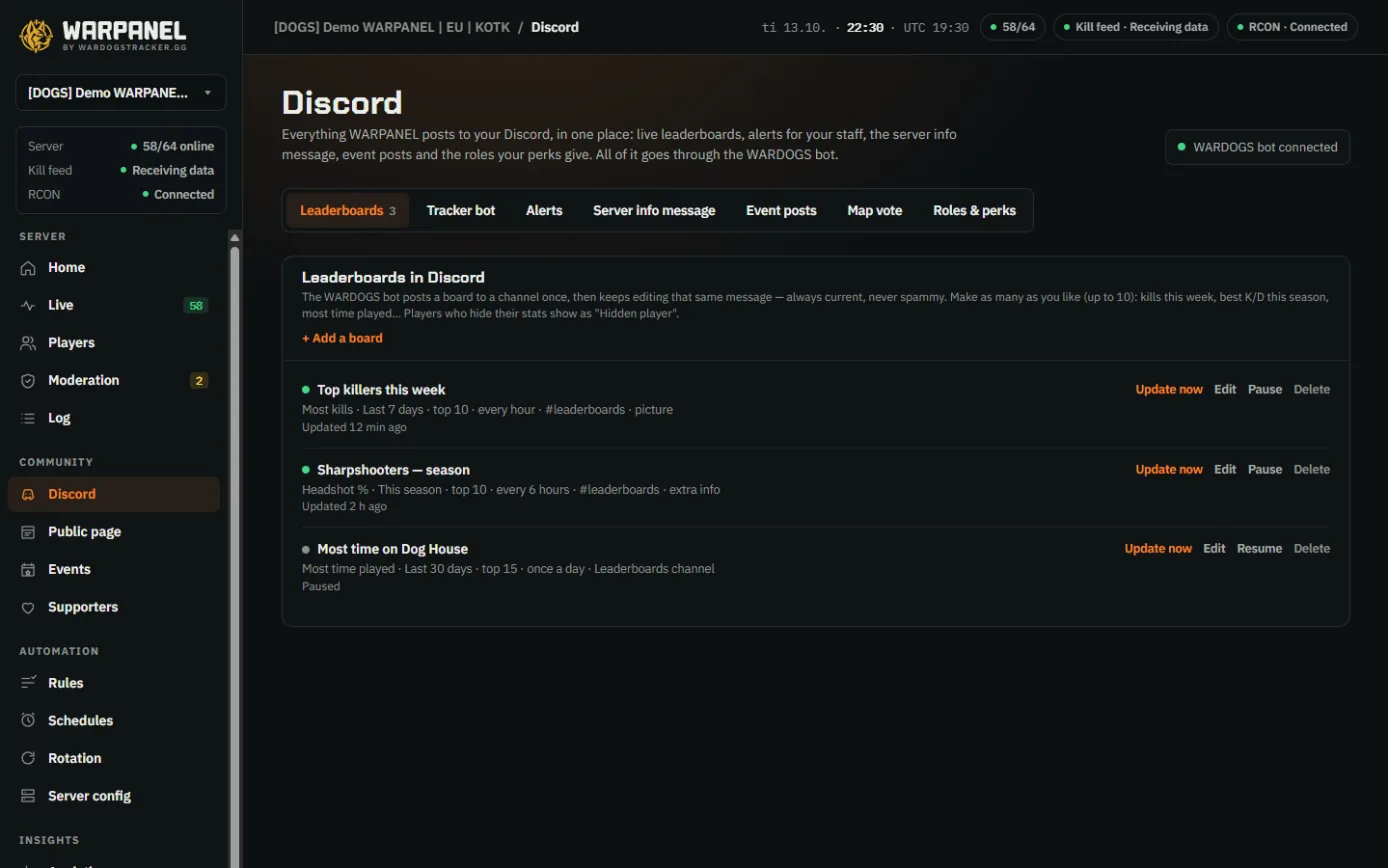Click the Kill feed Receiving data pill

1136,27
